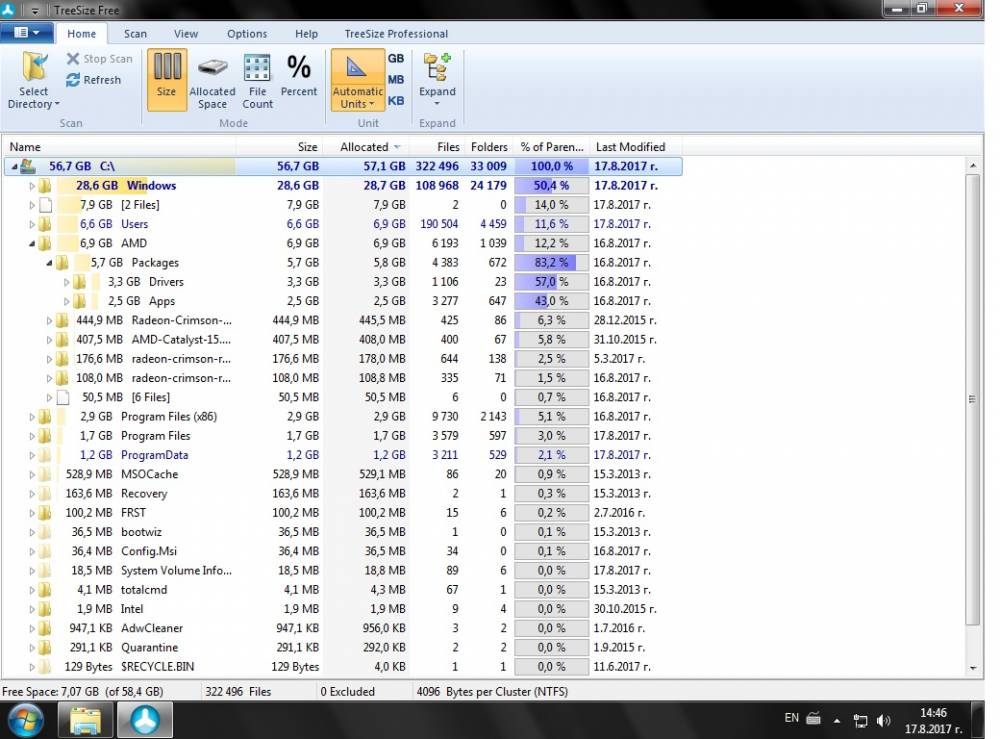Viewport: 1000px width, 739px height.
Task: Open the Help ribbon tab
Action: [x=306, y=34]
